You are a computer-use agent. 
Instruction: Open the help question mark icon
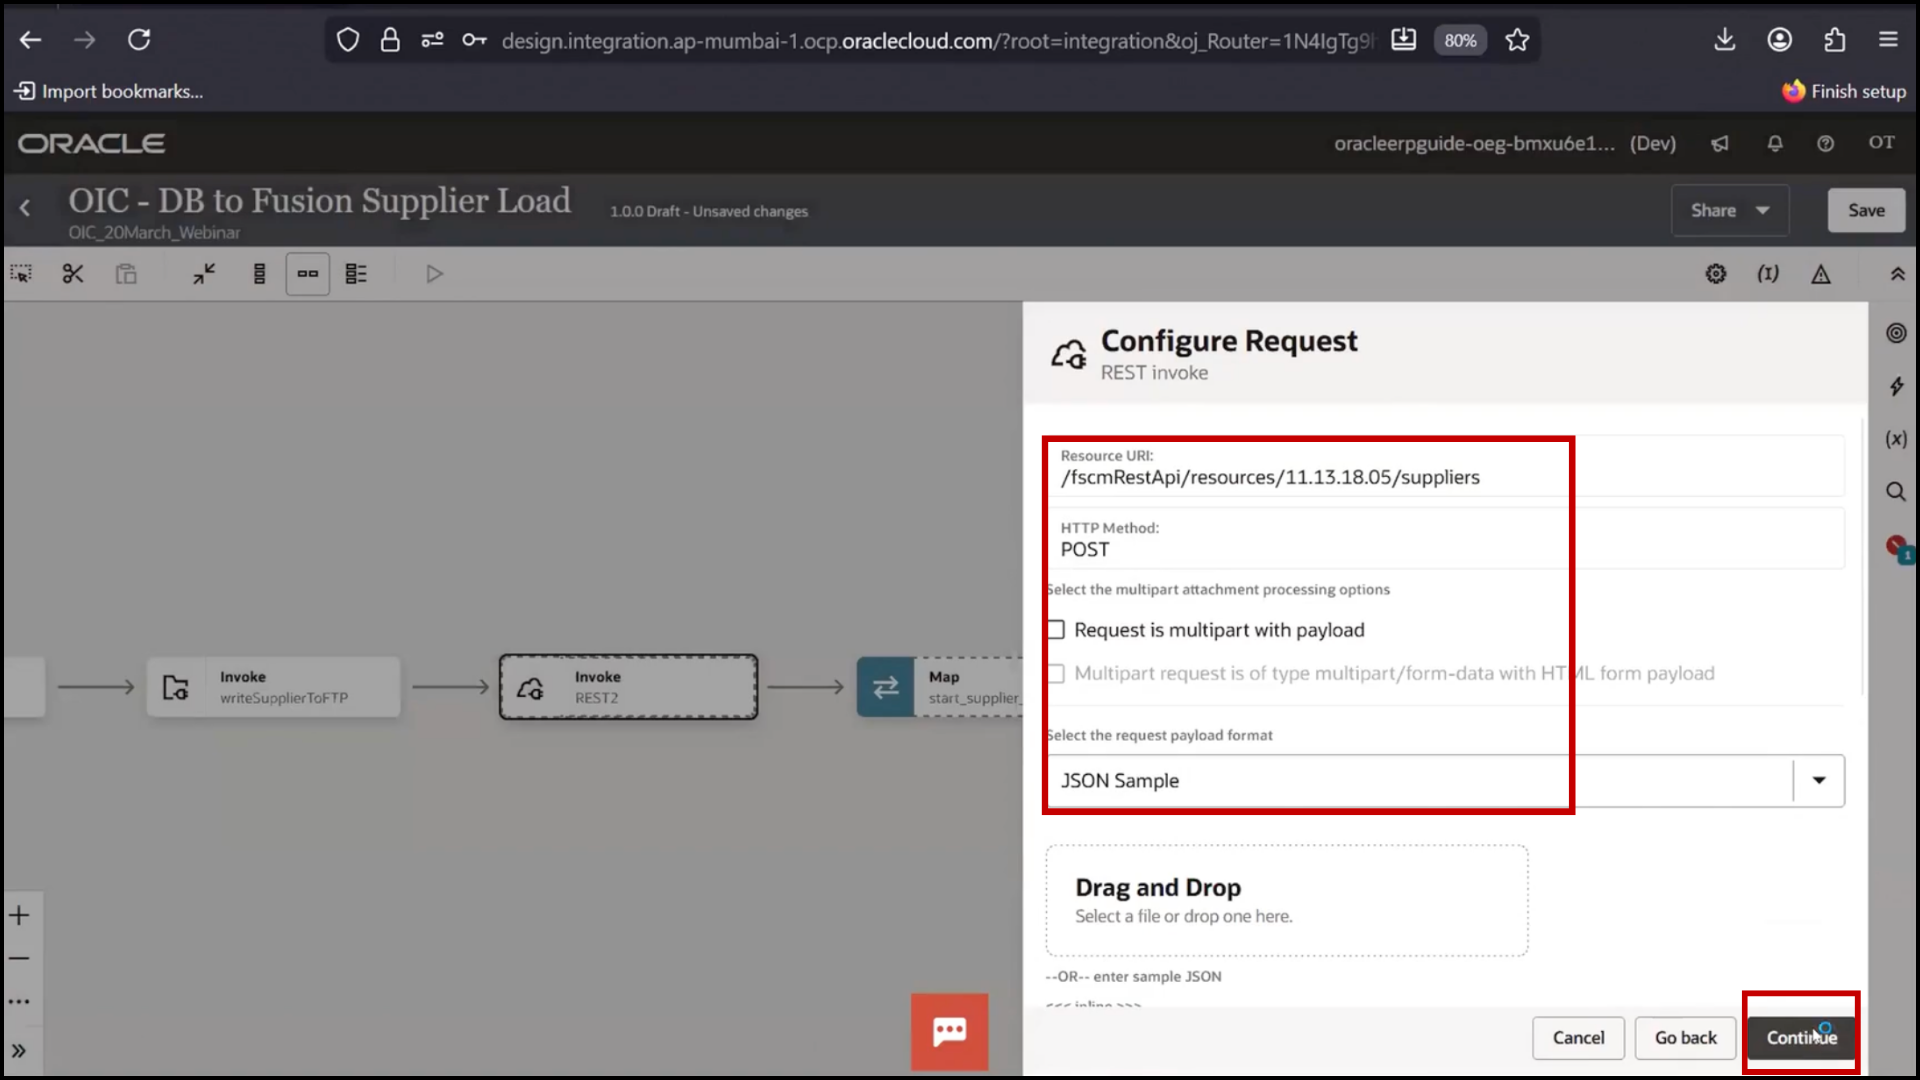[x=1825, y=143]
